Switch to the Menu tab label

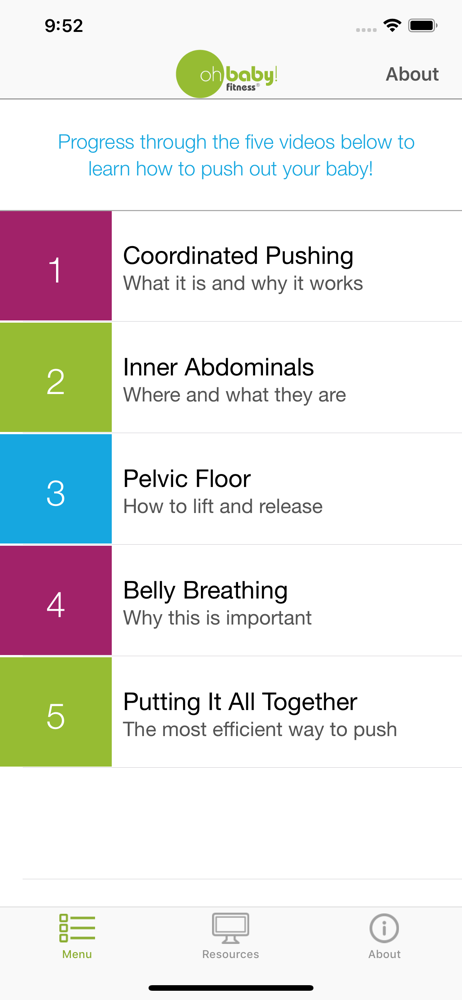coord(77,955)
